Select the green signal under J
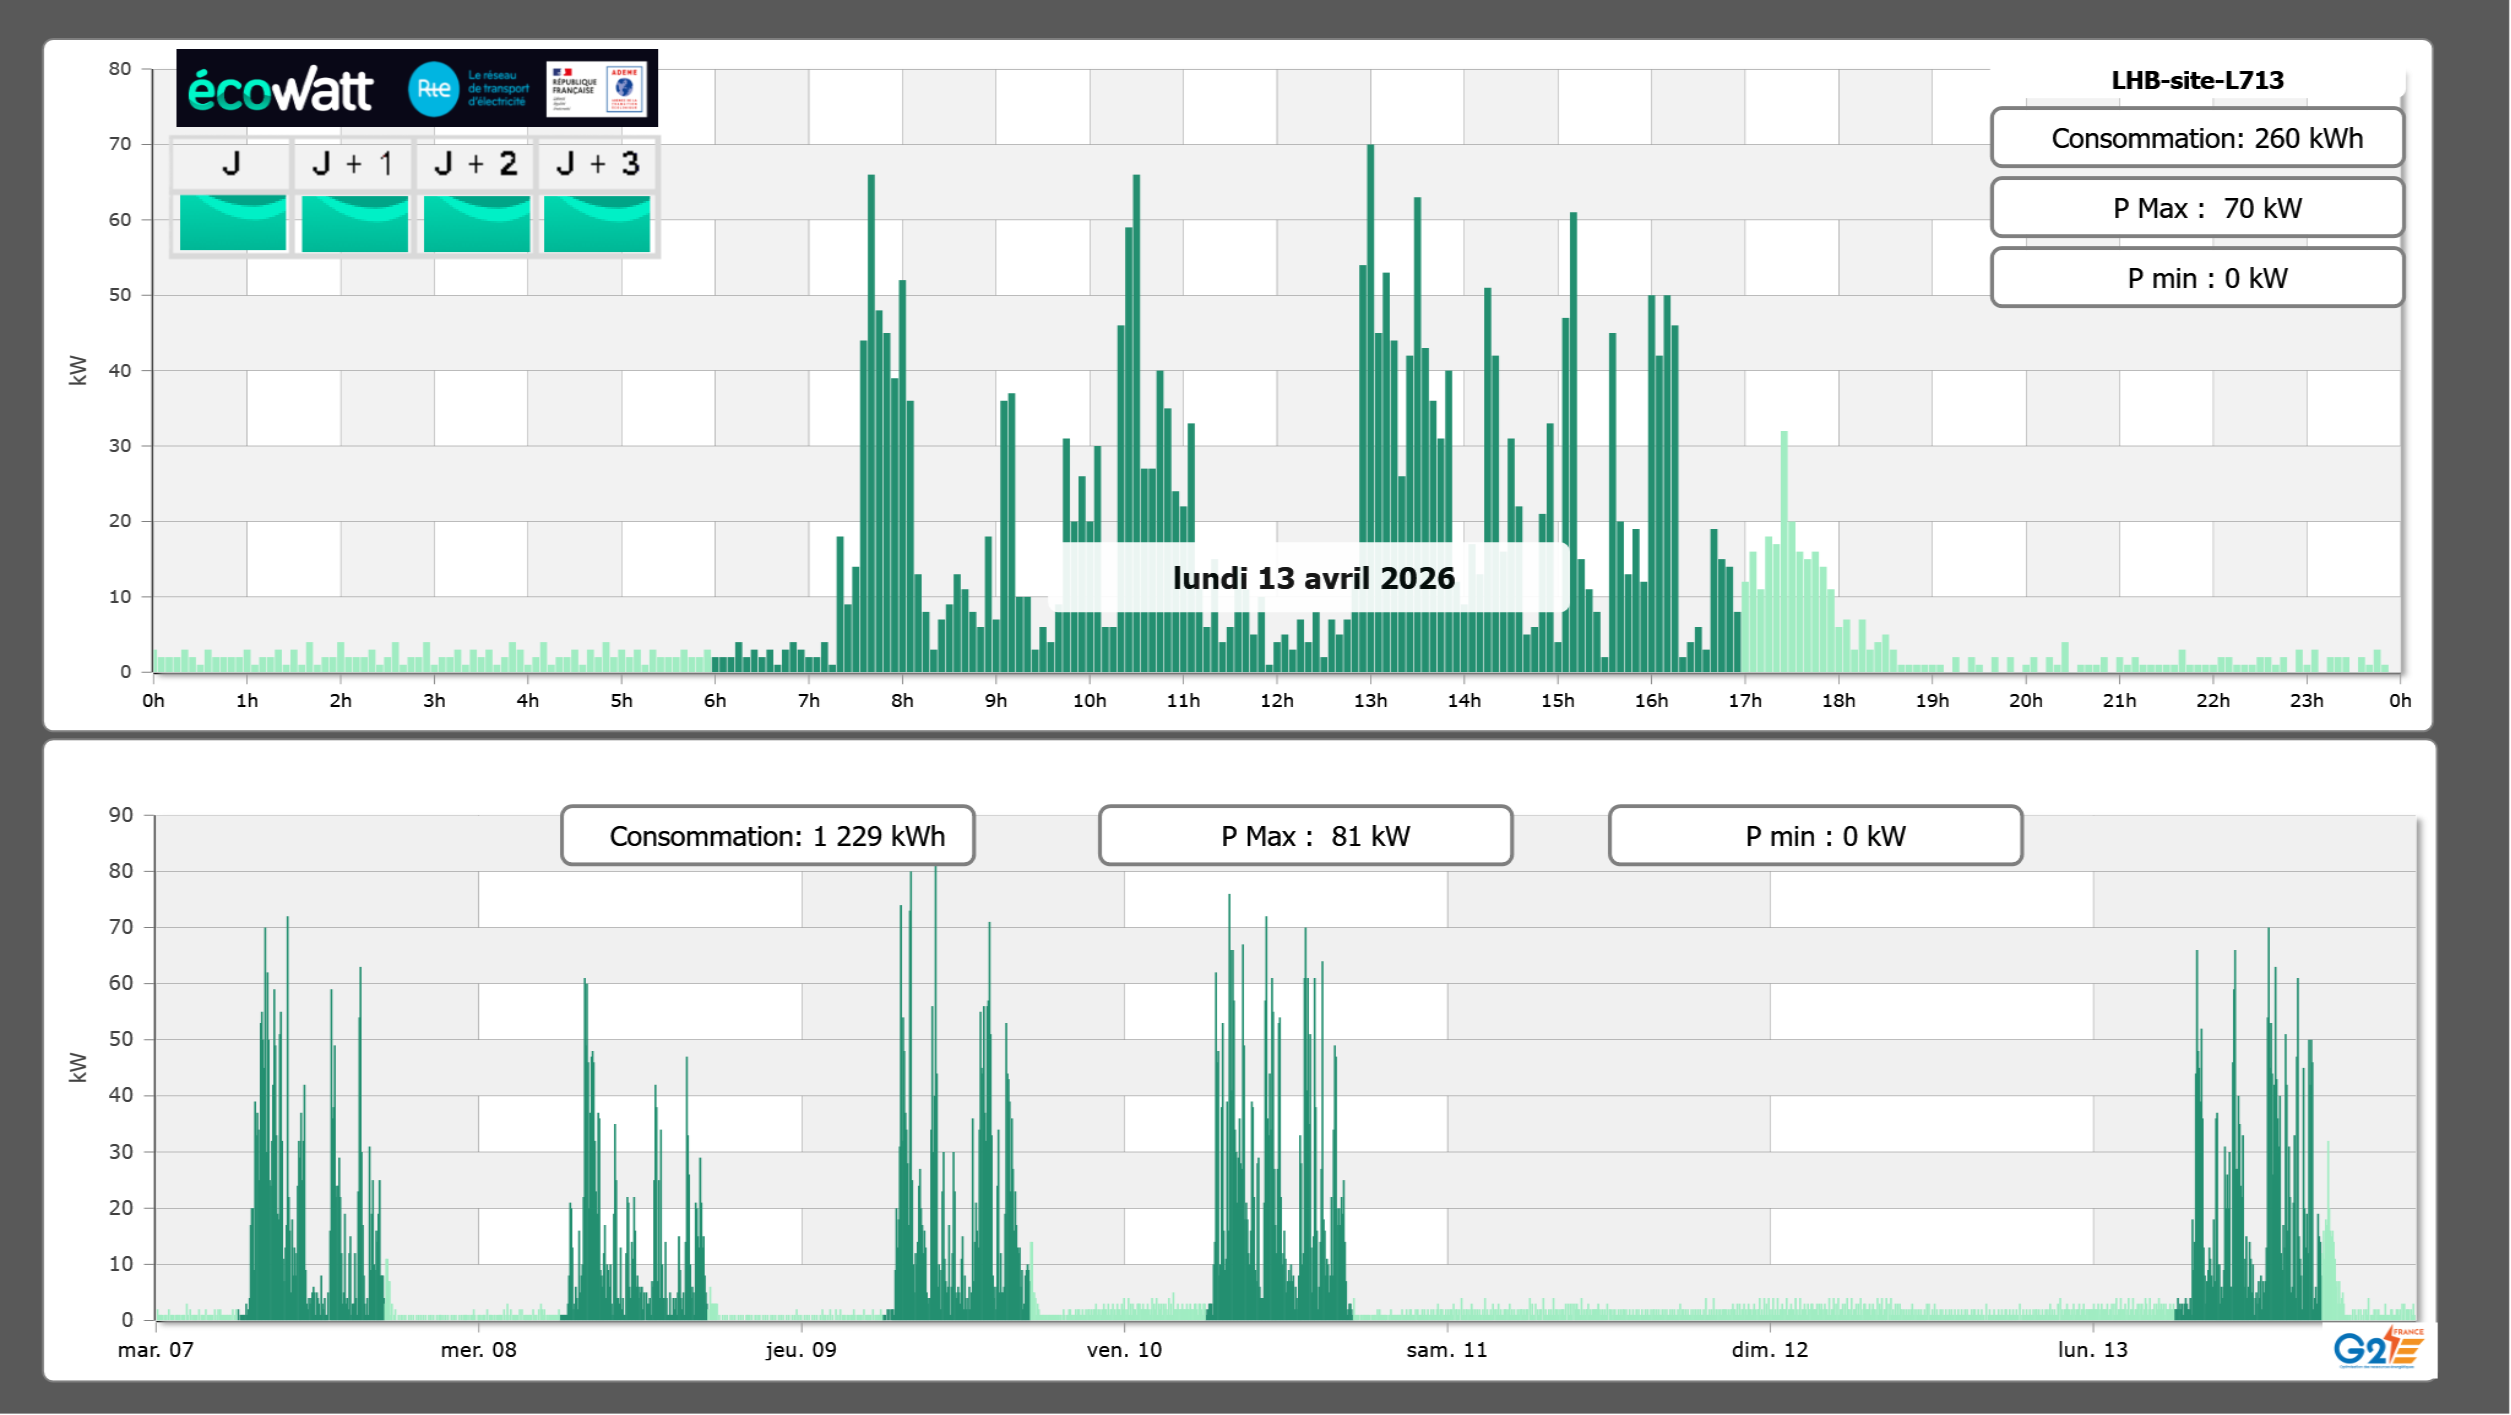The height and width of the screenshot is (1415, 2511). click(x=232, y=223)
